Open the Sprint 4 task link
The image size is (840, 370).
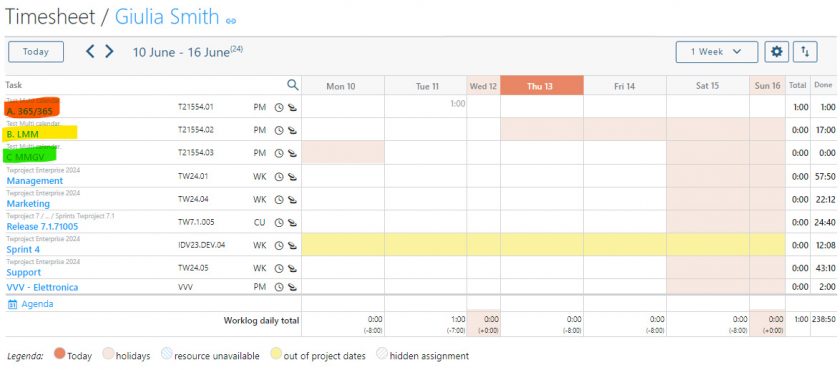pyautogui.click(x=23, y=250)
